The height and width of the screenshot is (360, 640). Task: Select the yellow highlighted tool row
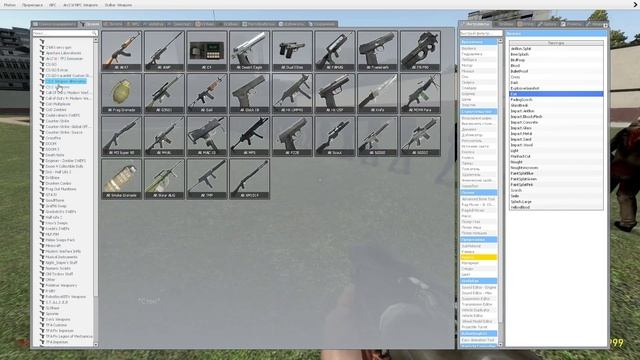point(478,258)
